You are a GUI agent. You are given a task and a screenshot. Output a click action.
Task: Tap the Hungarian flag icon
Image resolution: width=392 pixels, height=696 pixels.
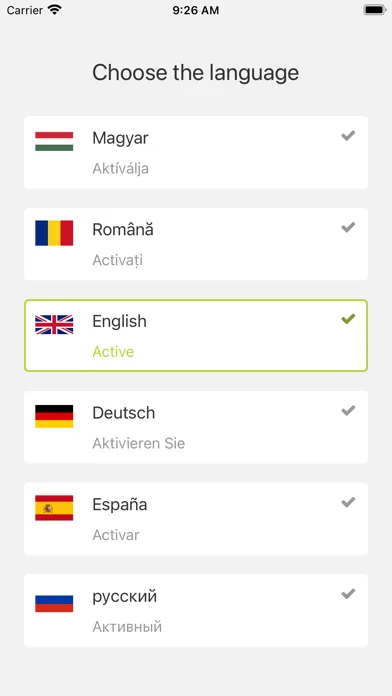click(x=54, y=141)
